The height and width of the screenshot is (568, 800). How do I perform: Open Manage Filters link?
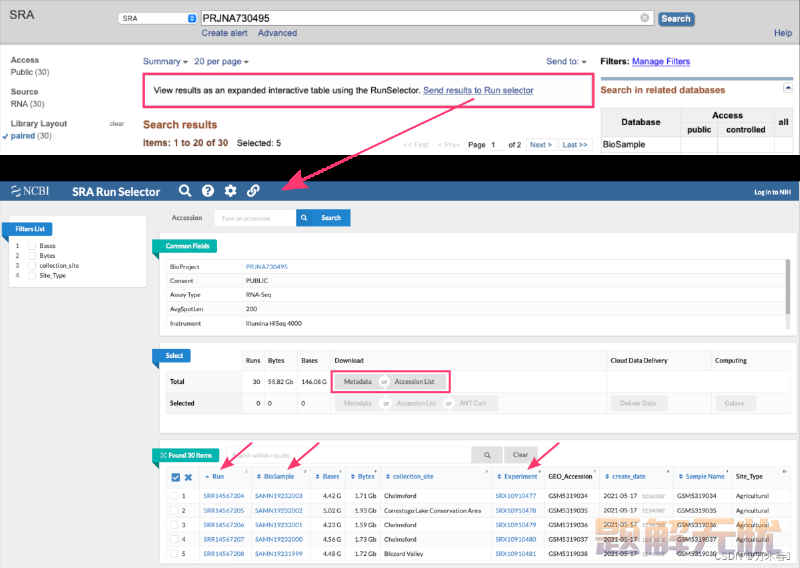(661, 61)
